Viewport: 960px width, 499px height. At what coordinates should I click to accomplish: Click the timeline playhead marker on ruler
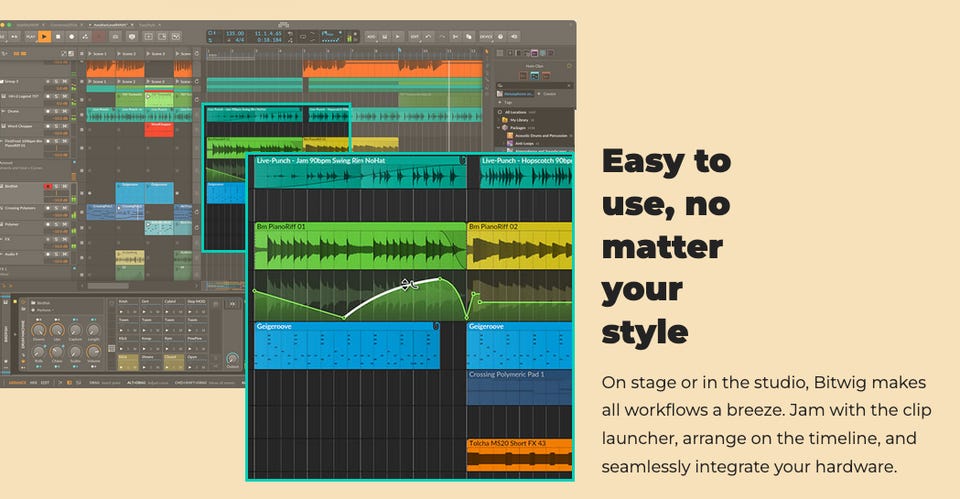[399, 50]
